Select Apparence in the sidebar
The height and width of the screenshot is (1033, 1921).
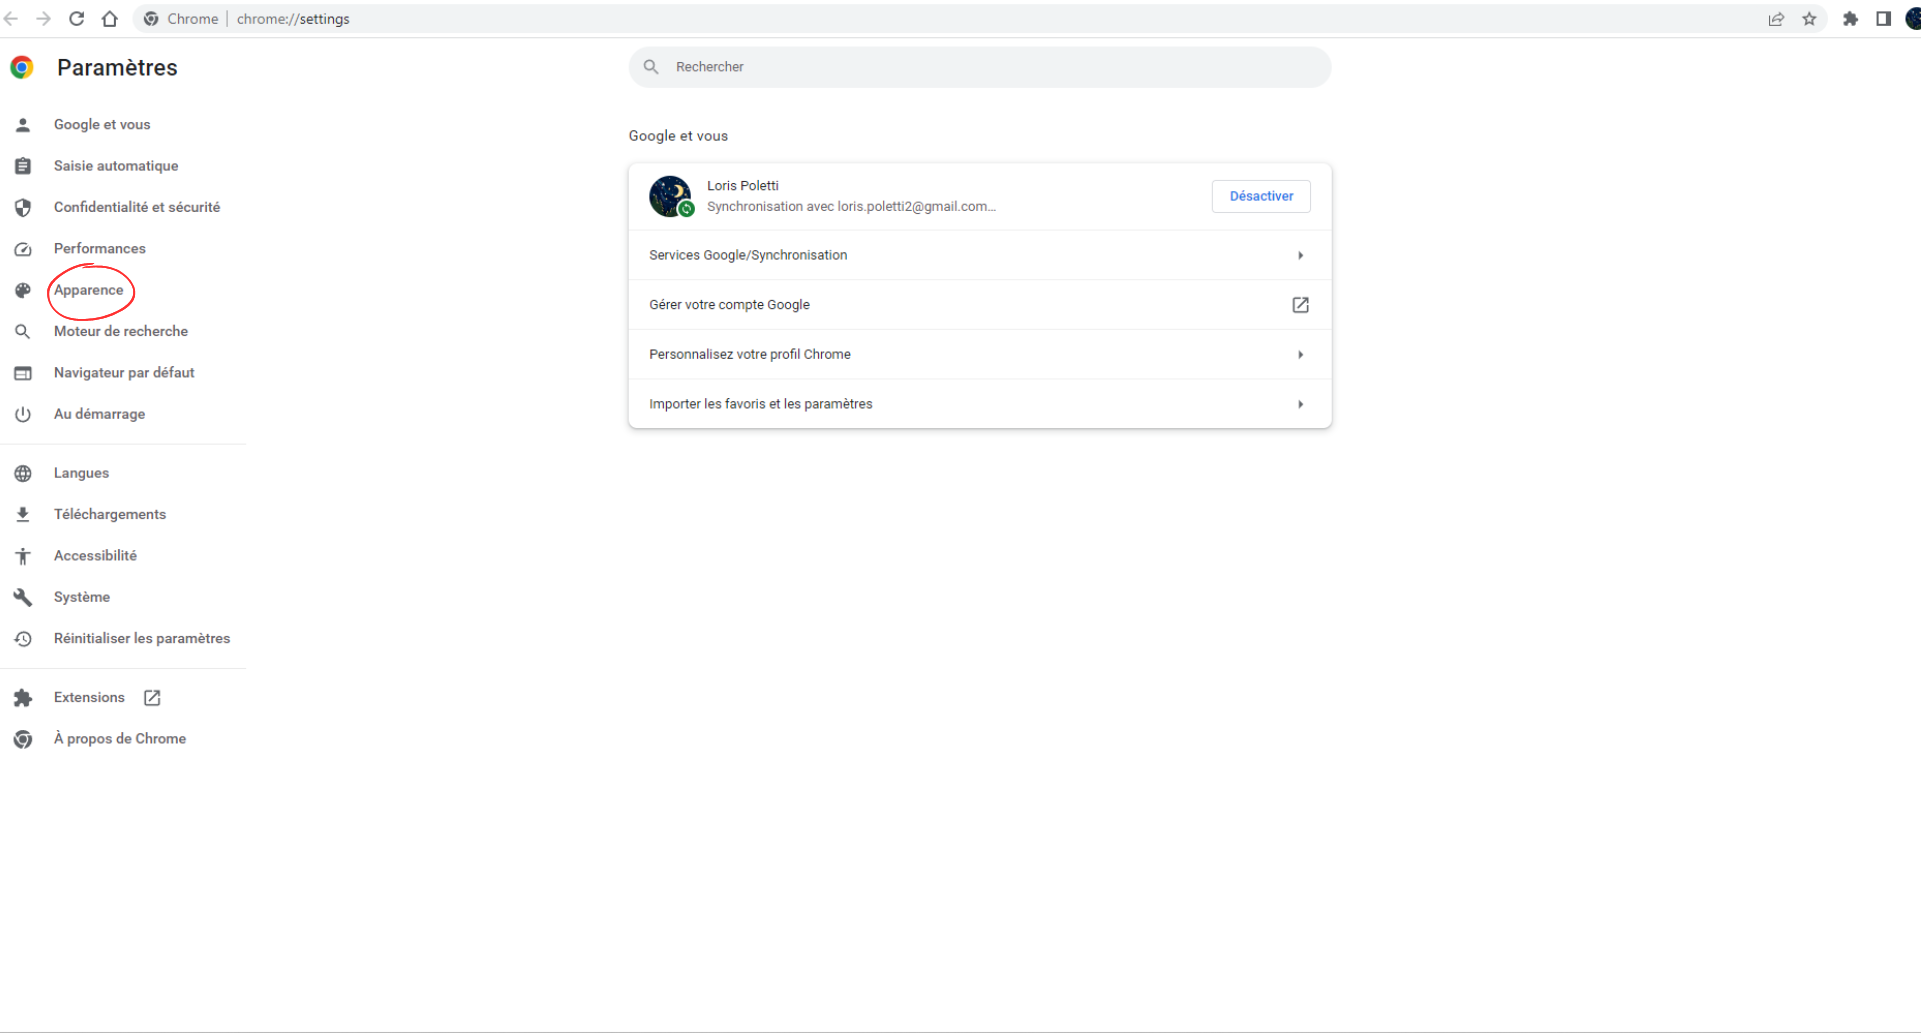pos(89,290)
